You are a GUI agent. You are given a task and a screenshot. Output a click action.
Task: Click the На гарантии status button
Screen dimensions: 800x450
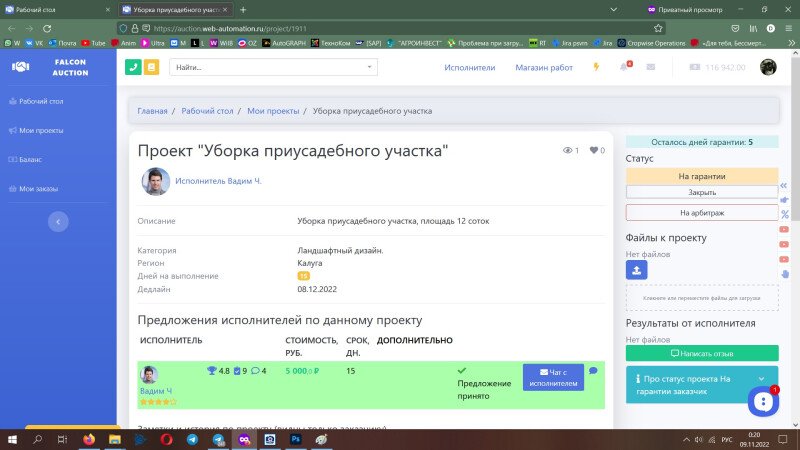tap(702, 176)
